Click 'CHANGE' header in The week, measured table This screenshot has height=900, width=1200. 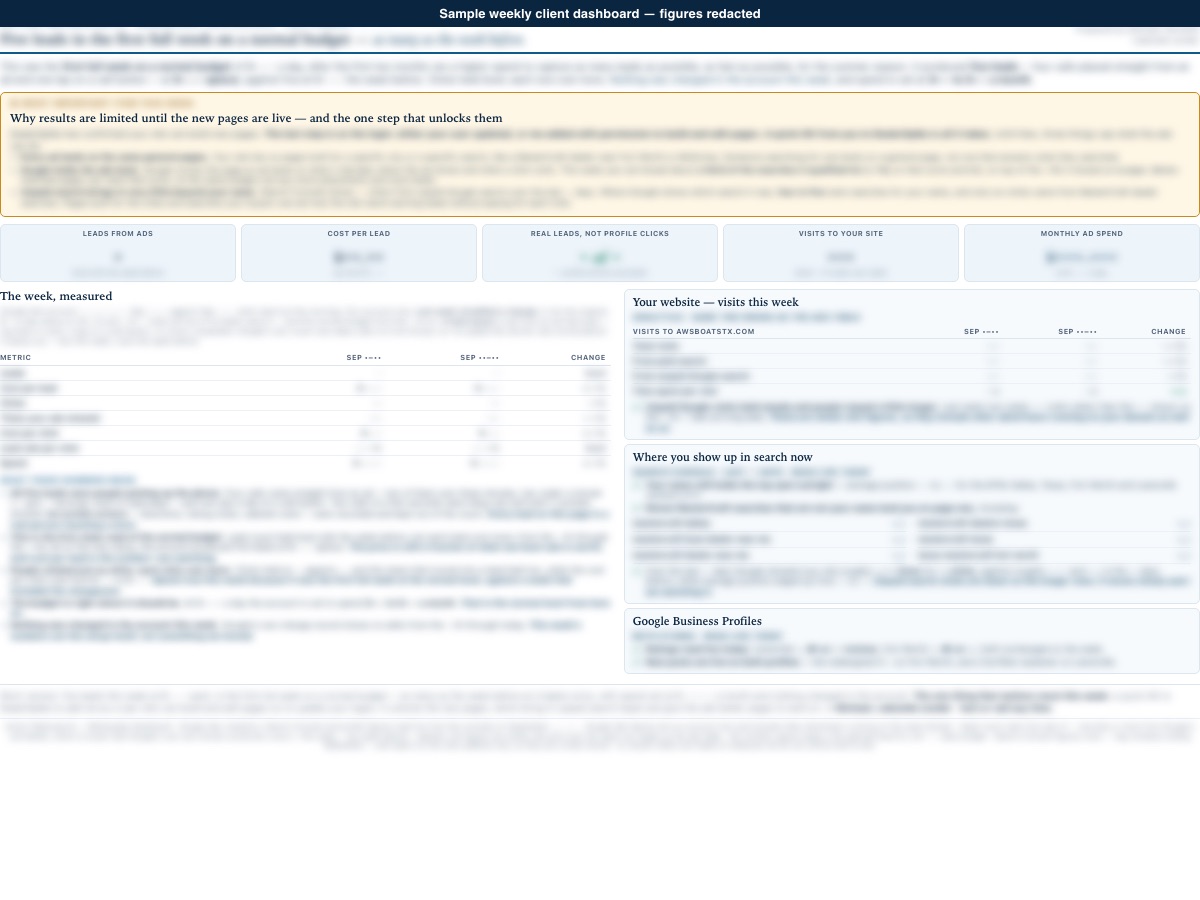588,357
